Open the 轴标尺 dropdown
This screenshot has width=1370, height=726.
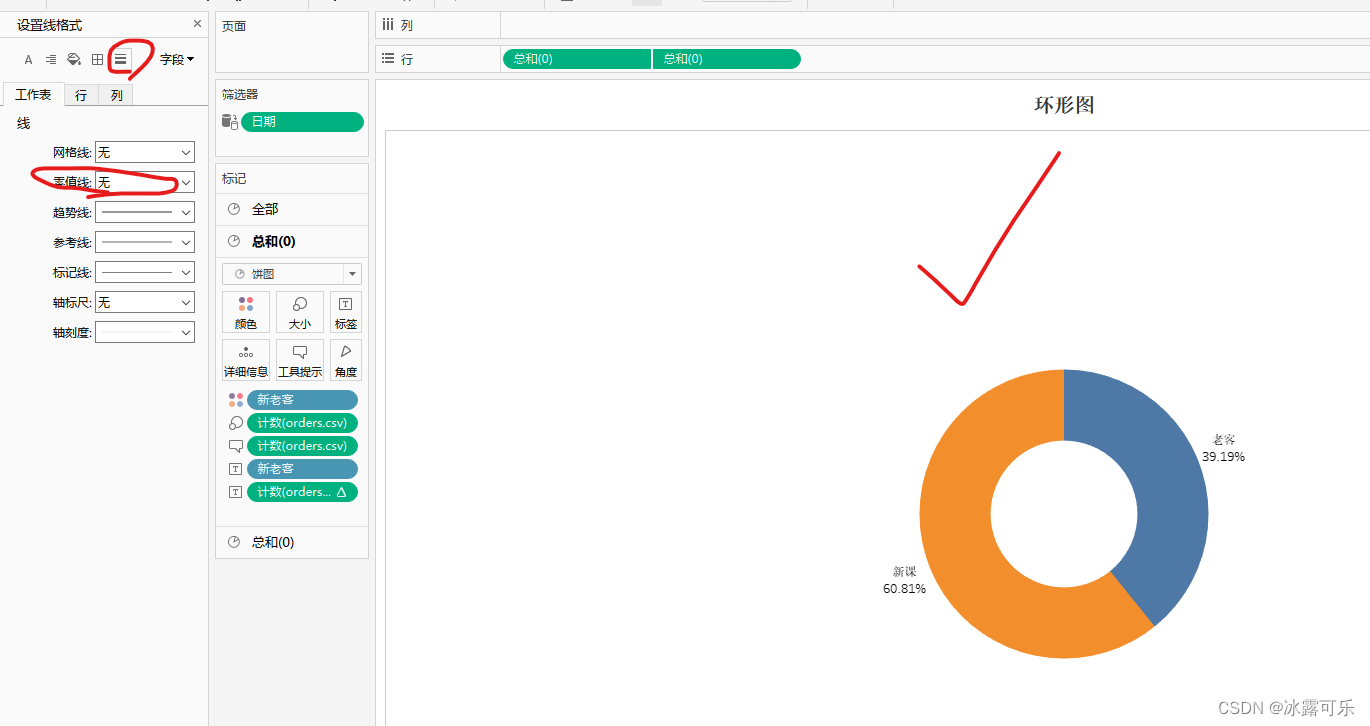pos(145,302)
